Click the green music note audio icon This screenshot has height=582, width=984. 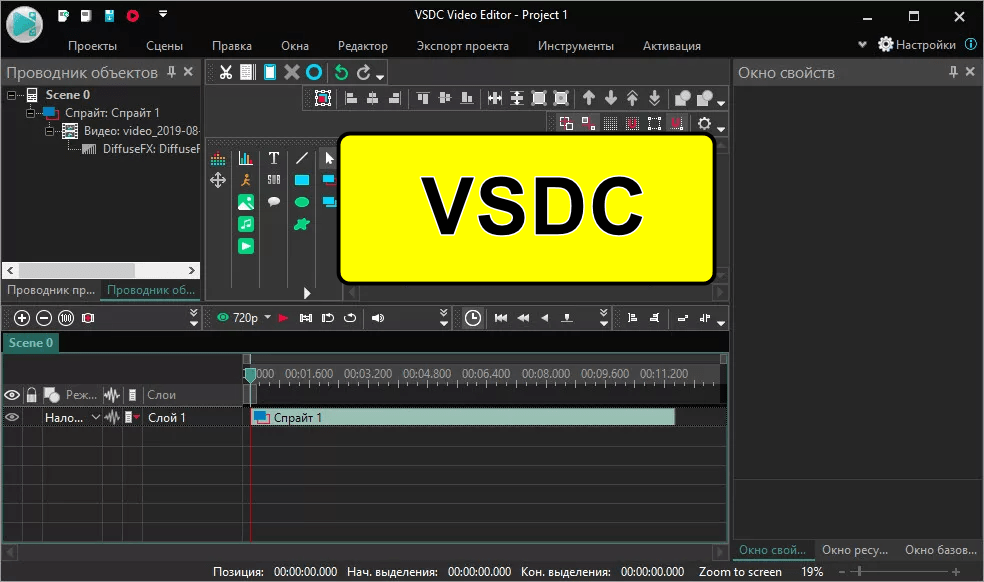click(x=246, y=224)
